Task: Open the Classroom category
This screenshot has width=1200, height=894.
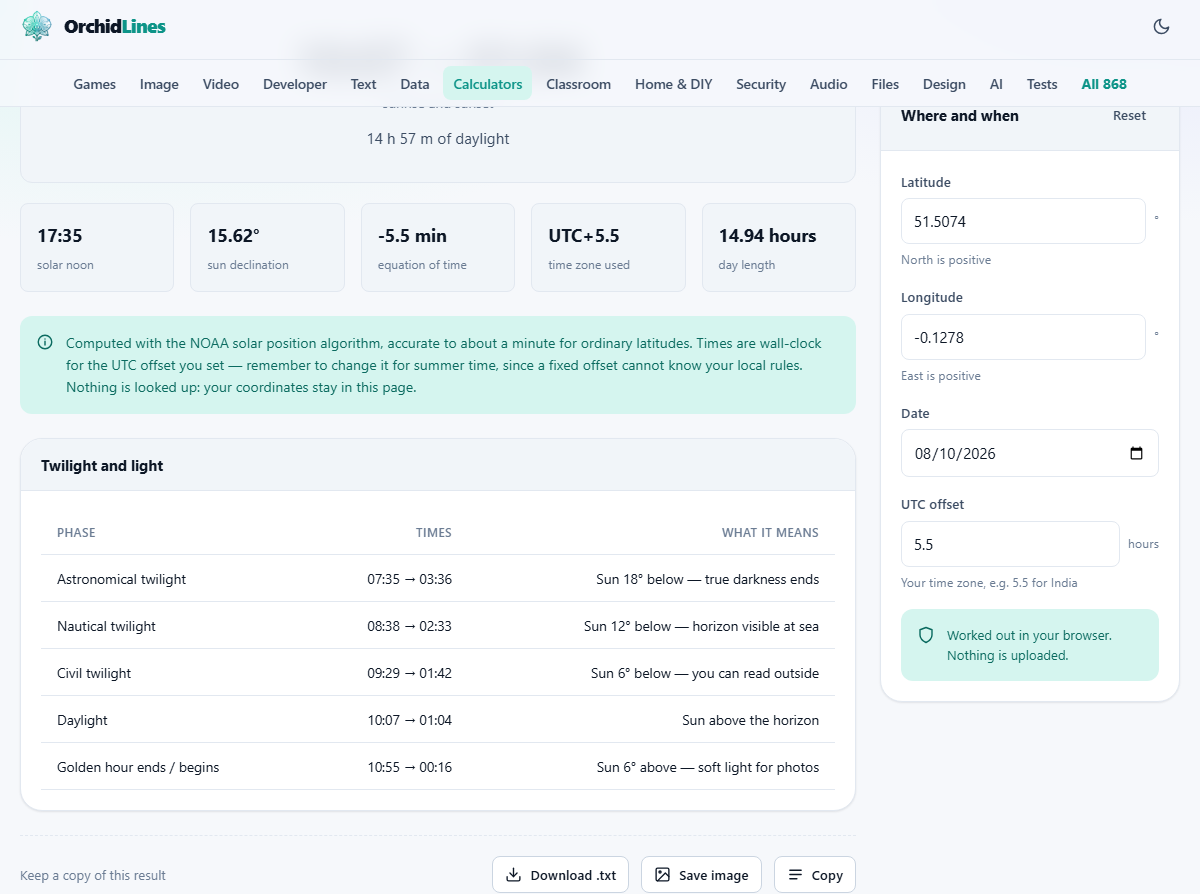Action: pos(578,84)
